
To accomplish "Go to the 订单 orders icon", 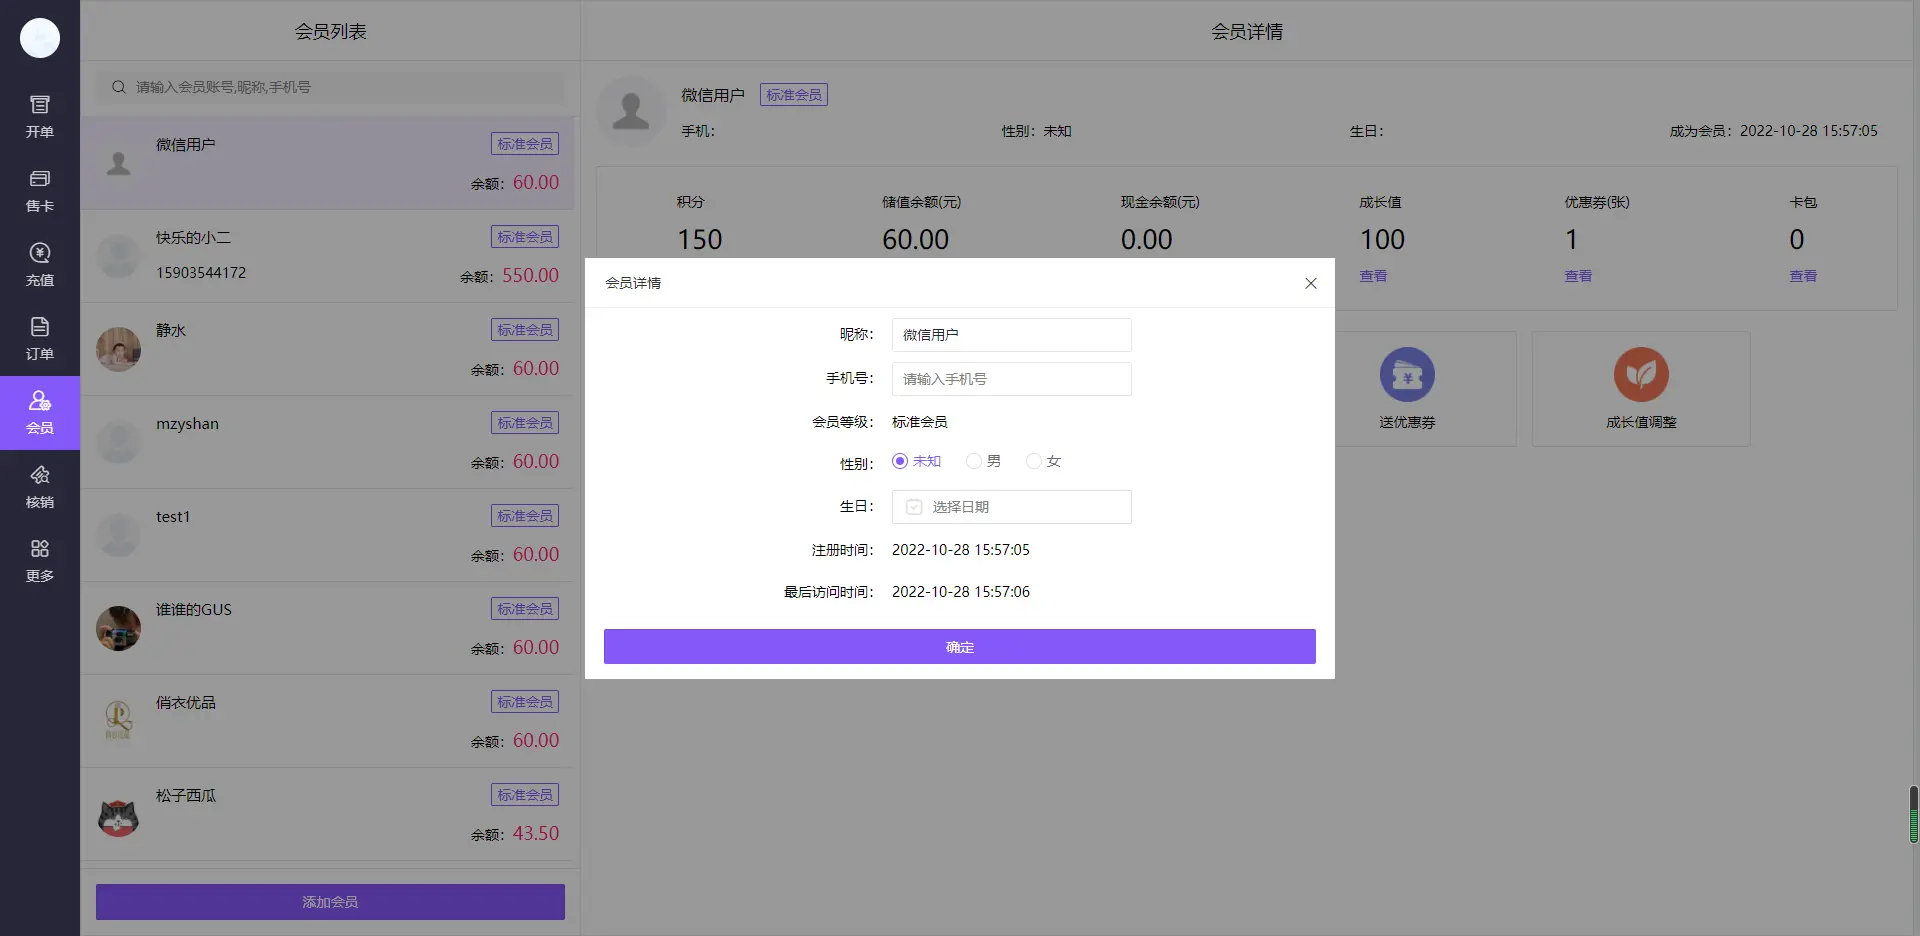I will click(x=40, y=338).
